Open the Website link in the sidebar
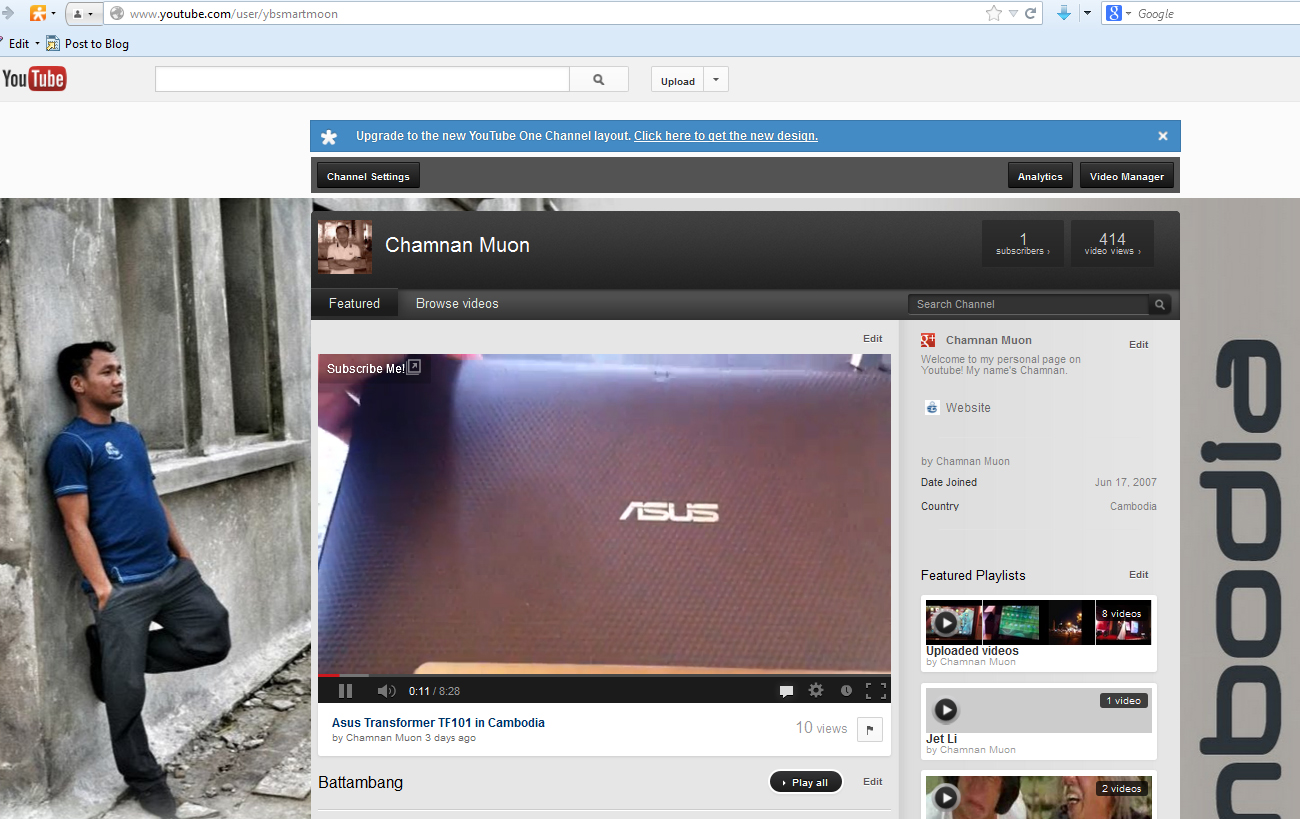Image resolution: width=1300 pixels, height=819 pixels. click(968, 408)
